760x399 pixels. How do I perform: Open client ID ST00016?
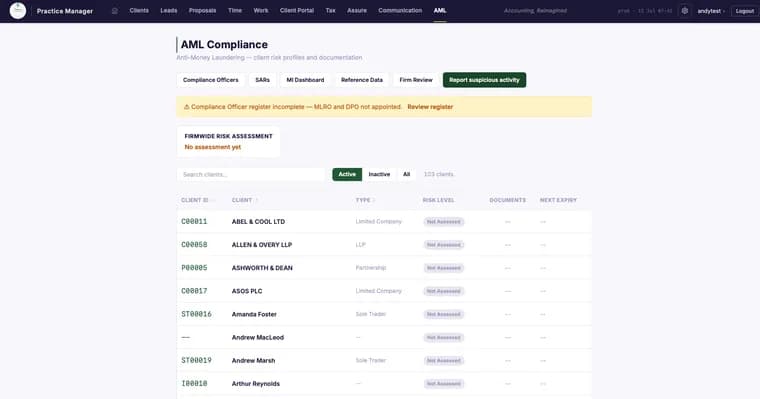click(196, 314)
